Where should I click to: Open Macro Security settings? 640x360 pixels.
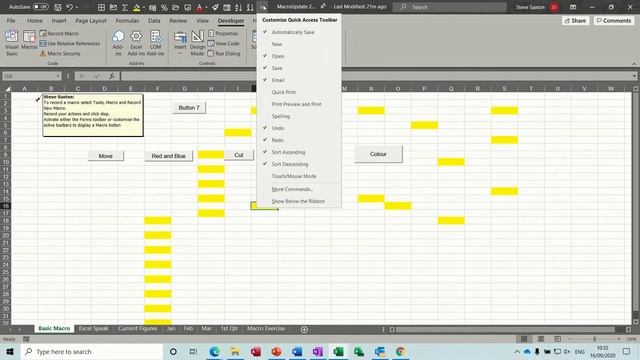coord(60,53)
